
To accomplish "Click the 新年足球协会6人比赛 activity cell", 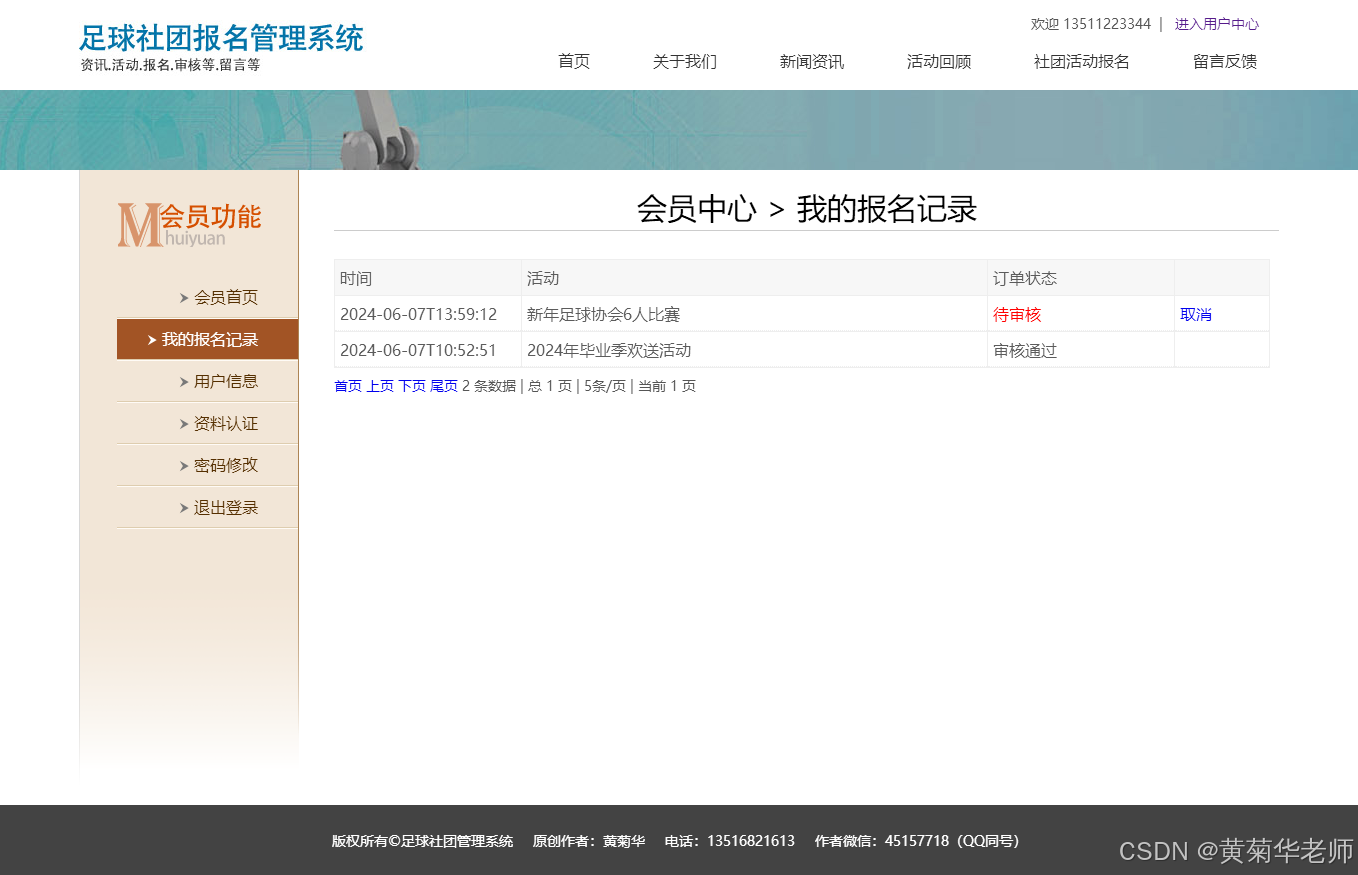I will pos(755,314).
